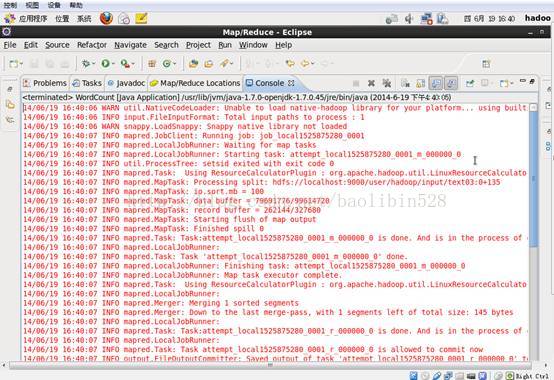This screenshot has width=554, height=380.
Task: Toggle Show Console on Standard Error
Action: (x=451, y=83)
